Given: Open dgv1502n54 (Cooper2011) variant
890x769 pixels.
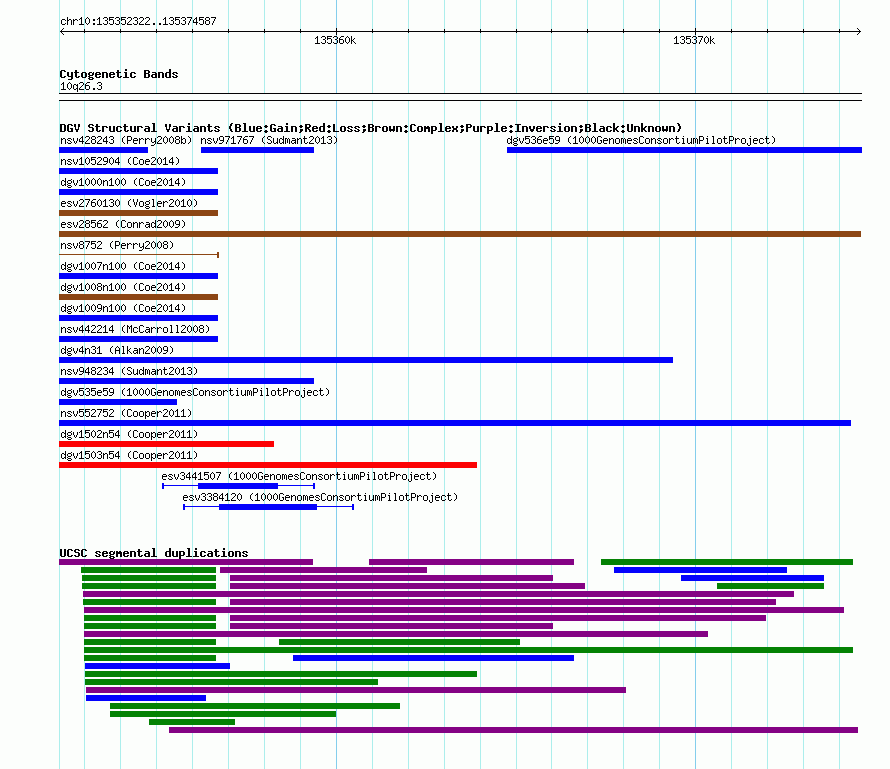Looking at the screenshot, I should click(x=129, y=434).
